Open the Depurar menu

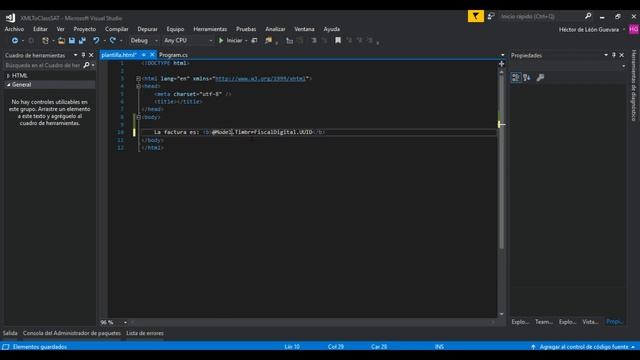click(x=147, y=29)
